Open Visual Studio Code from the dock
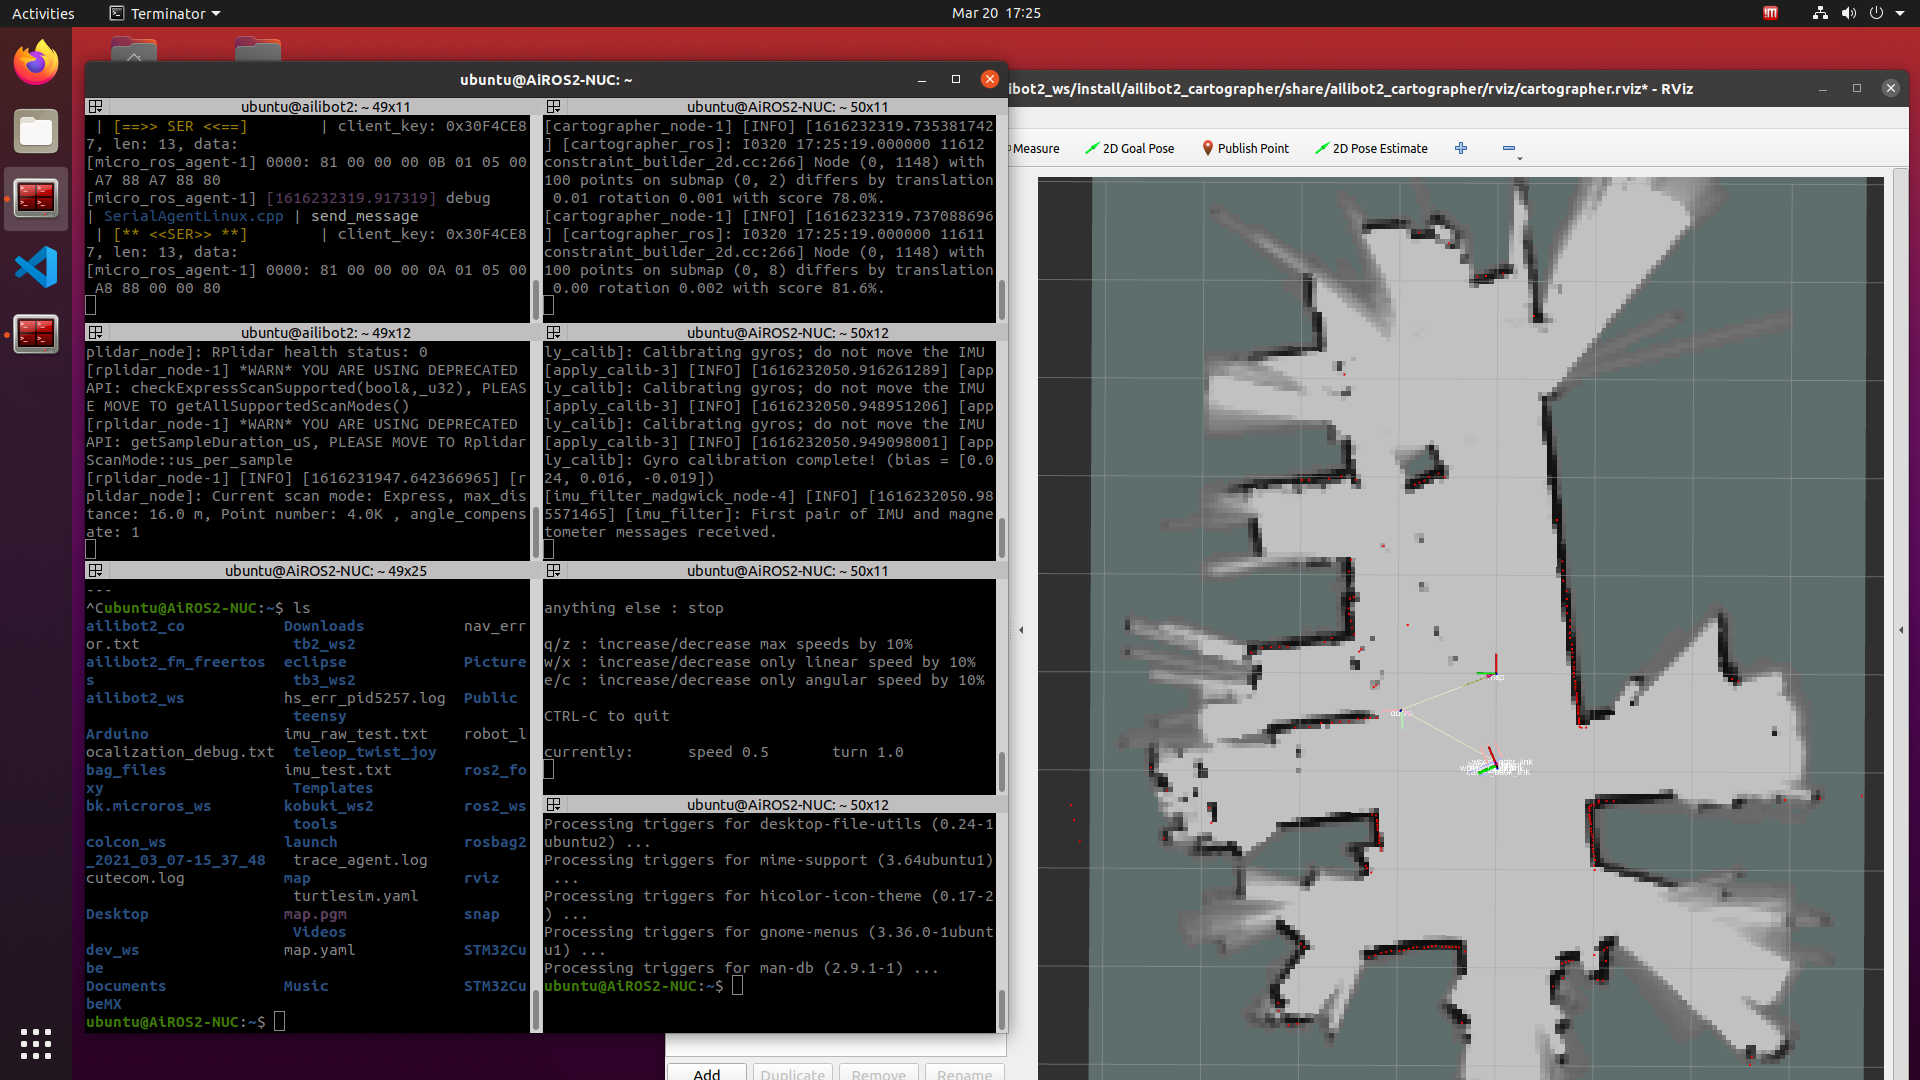This screenshot has height=1080, width=1920. point(36,267)
